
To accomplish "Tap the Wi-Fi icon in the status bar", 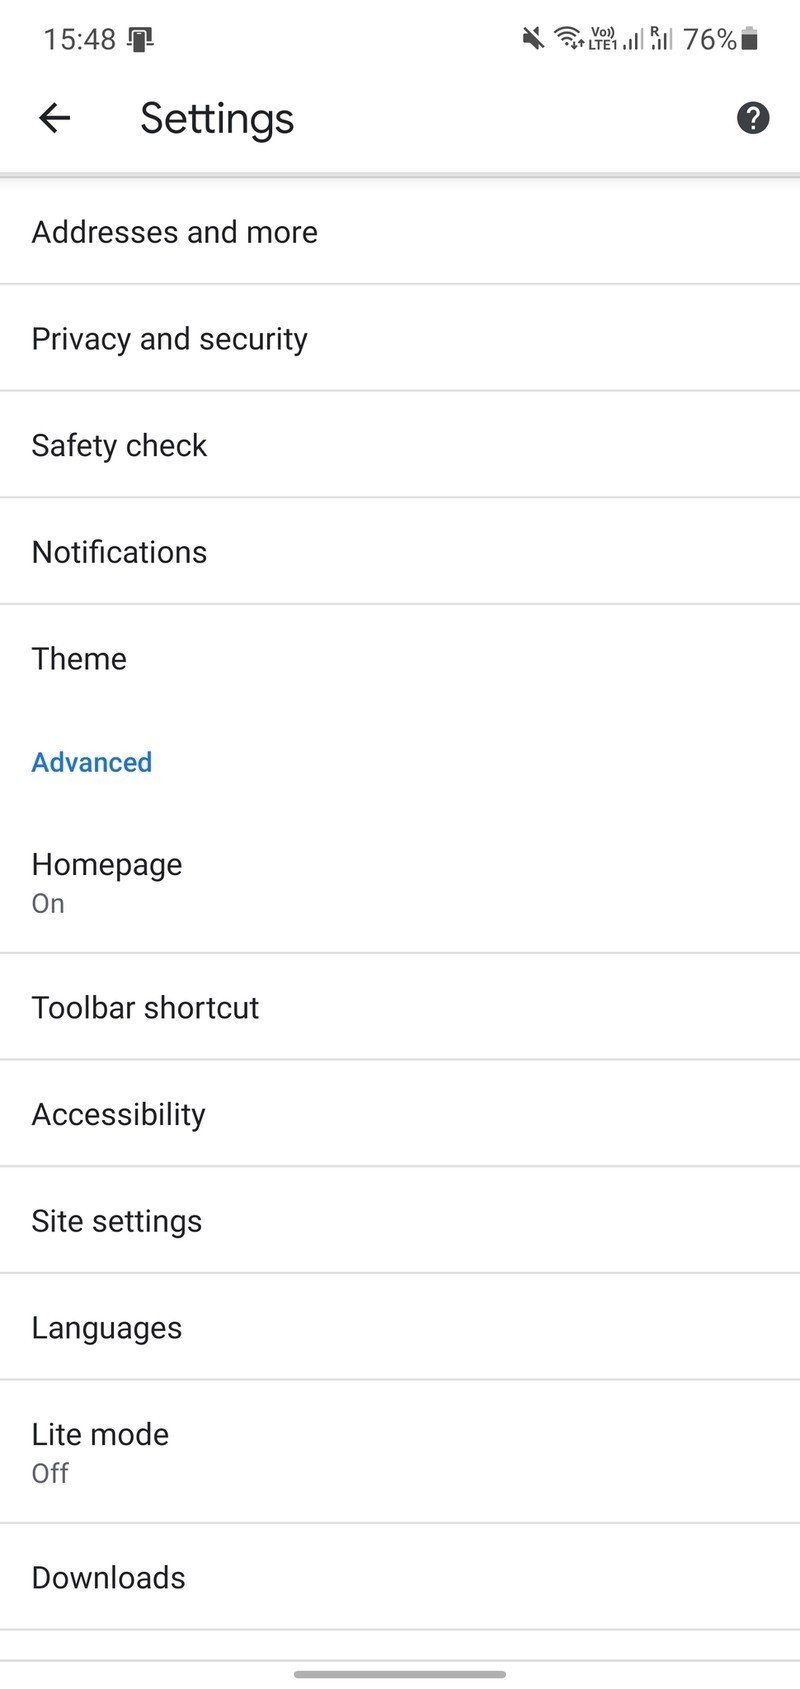I will [567, 39].
